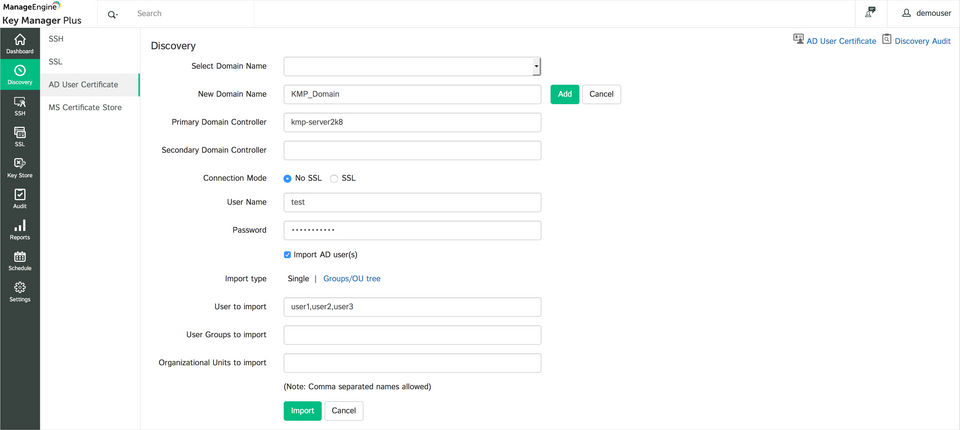Open the demouser account menu
This screenshot has height=430, width=960.
[x=926, y=14]
